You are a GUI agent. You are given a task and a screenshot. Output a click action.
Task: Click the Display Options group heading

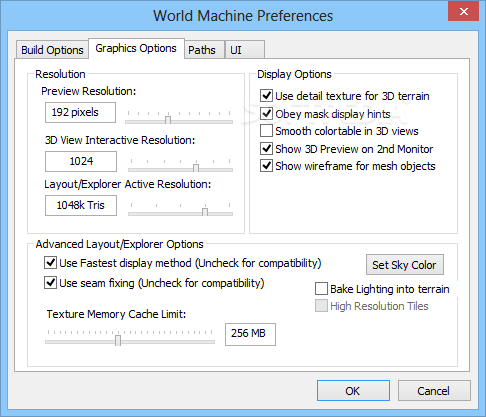[x=294, y=74]
